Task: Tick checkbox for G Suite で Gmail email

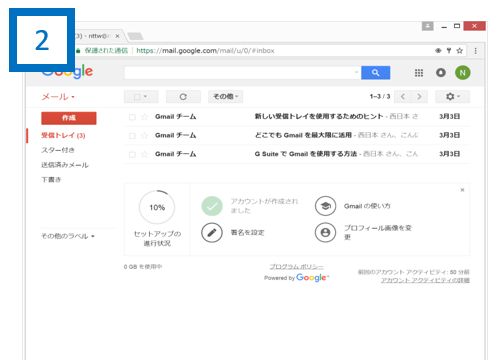Action: 132,154
